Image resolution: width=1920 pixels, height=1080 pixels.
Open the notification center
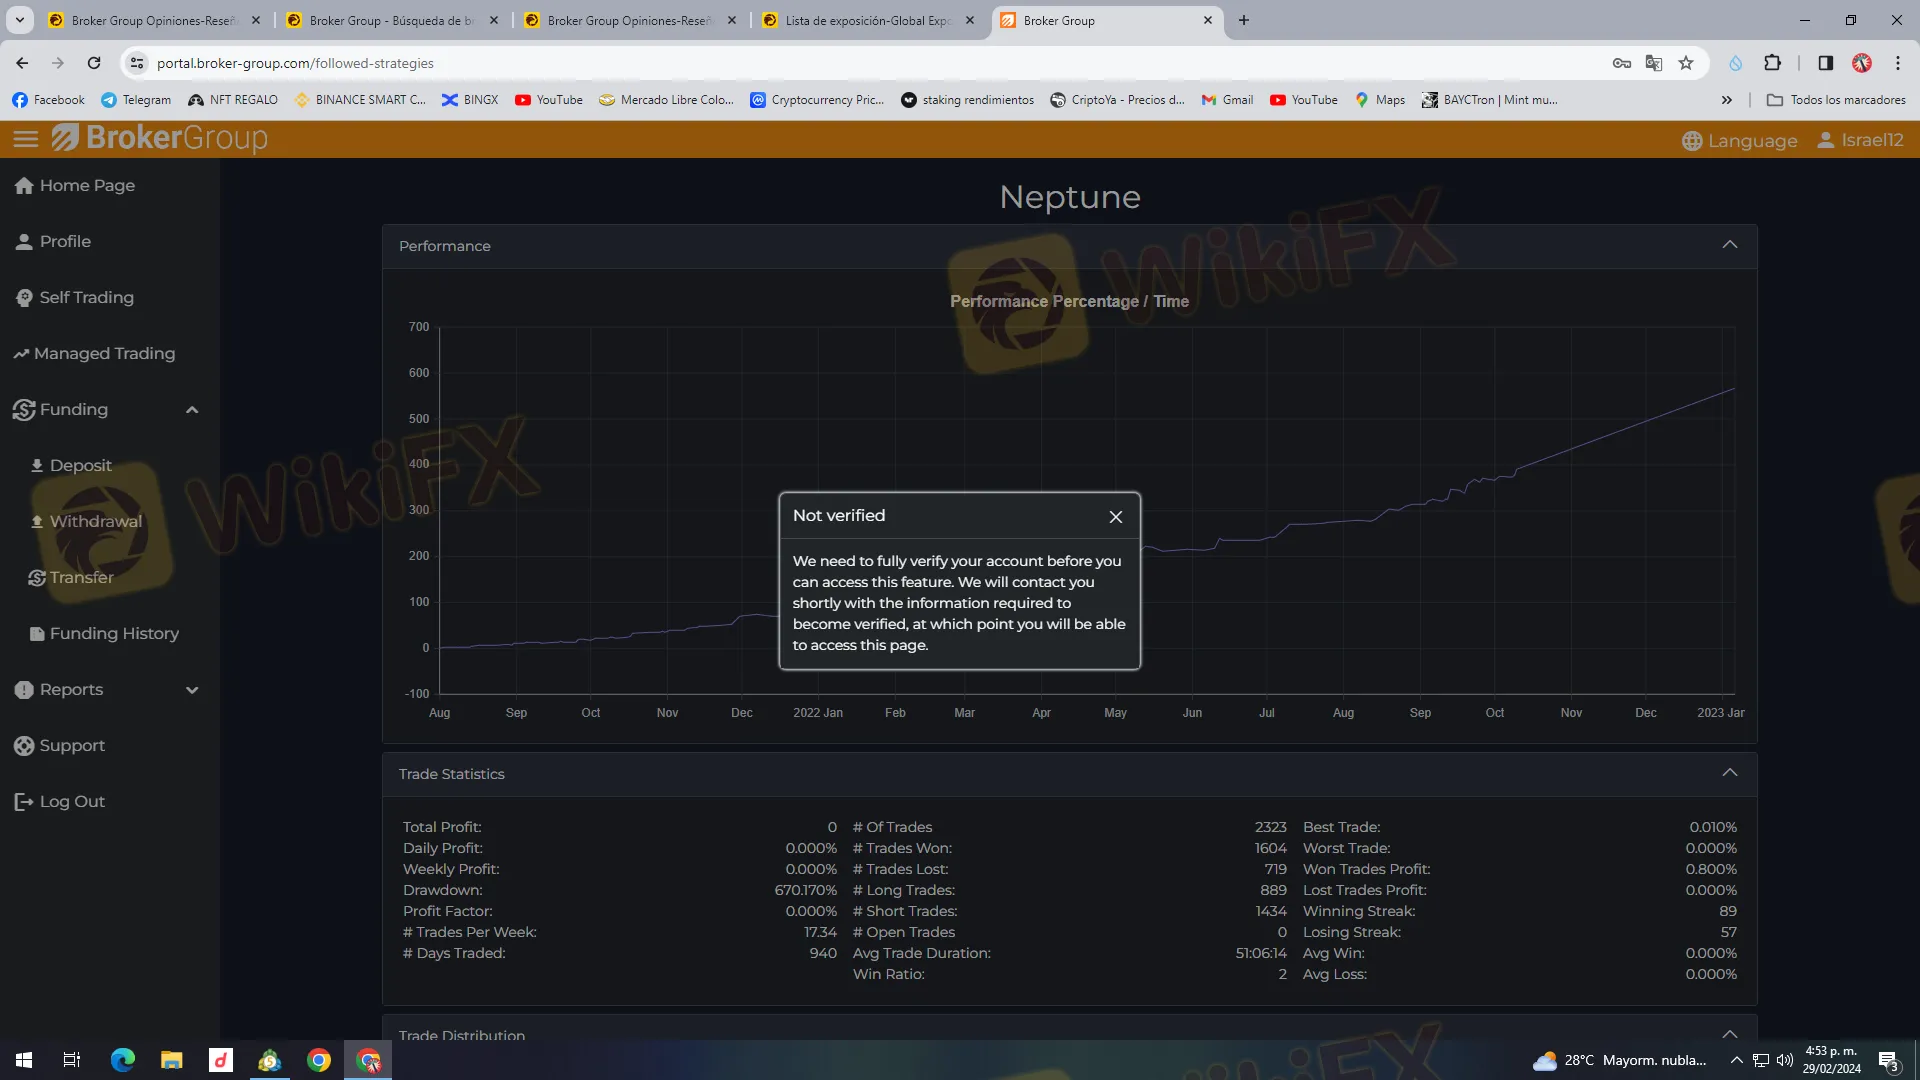(1888, 1060)
